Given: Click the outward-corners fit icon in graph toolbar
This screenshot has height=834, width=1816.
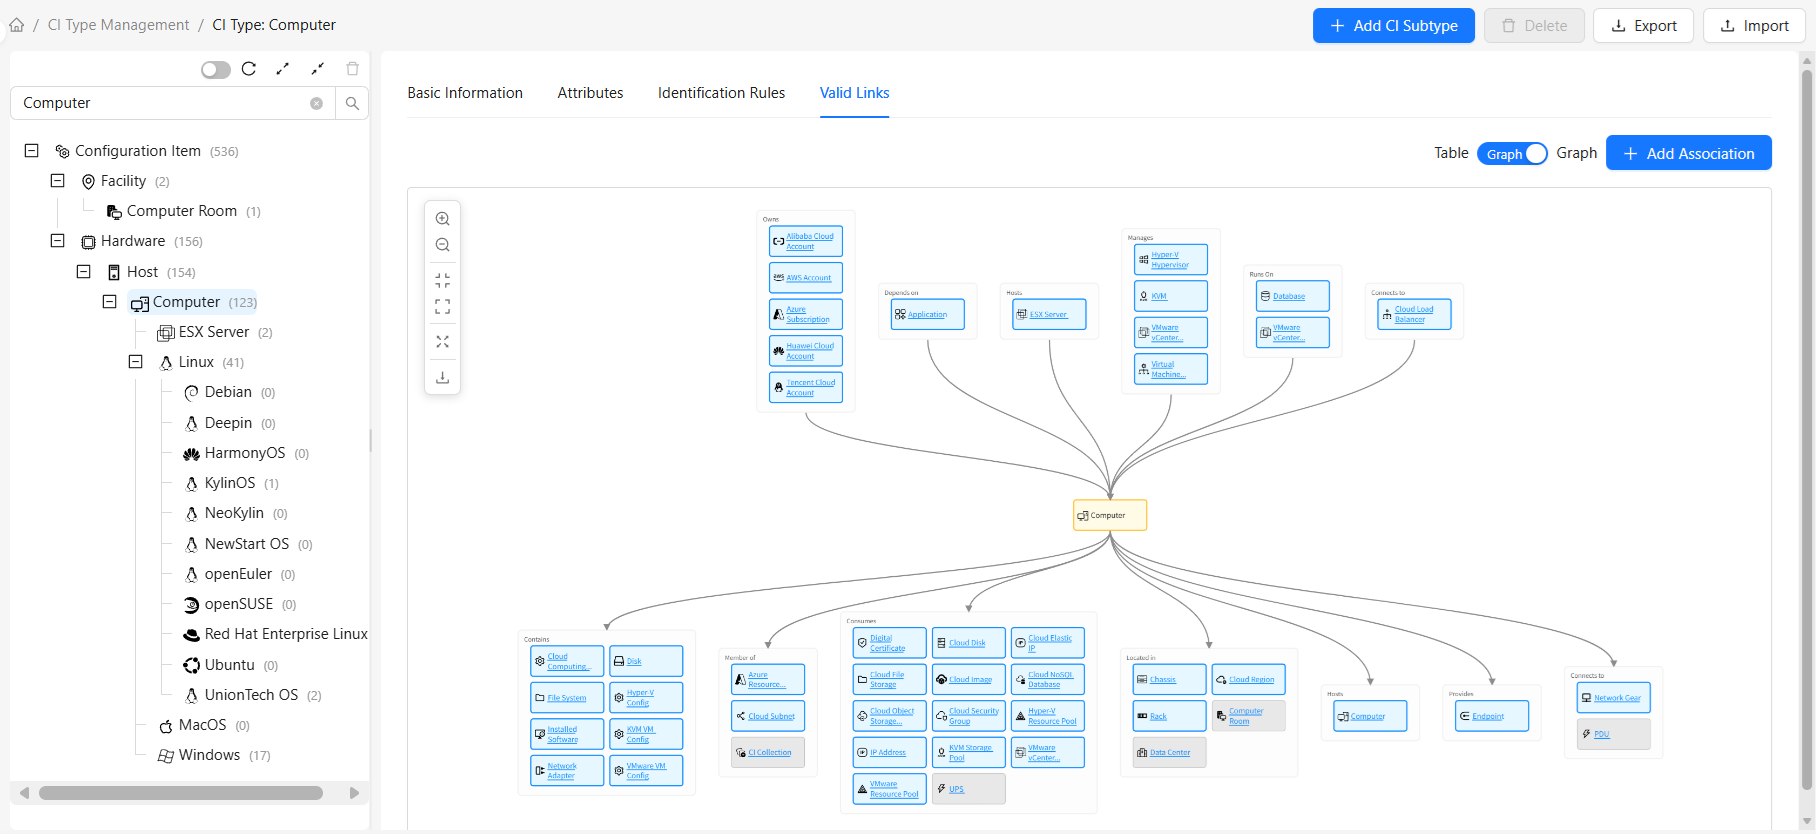Looking at the screenshot, I should (442, 307).
